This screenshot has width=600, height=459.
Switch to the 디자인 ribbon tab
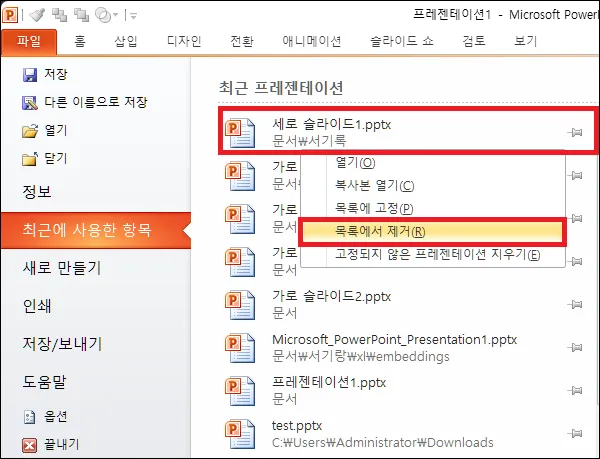(x=184, y=41)
